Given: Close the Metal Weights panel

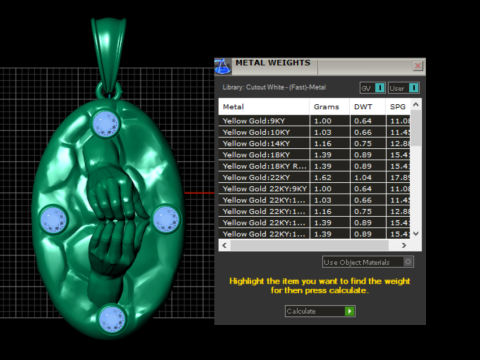Looking at the screenshot, I should coord(418,66).
